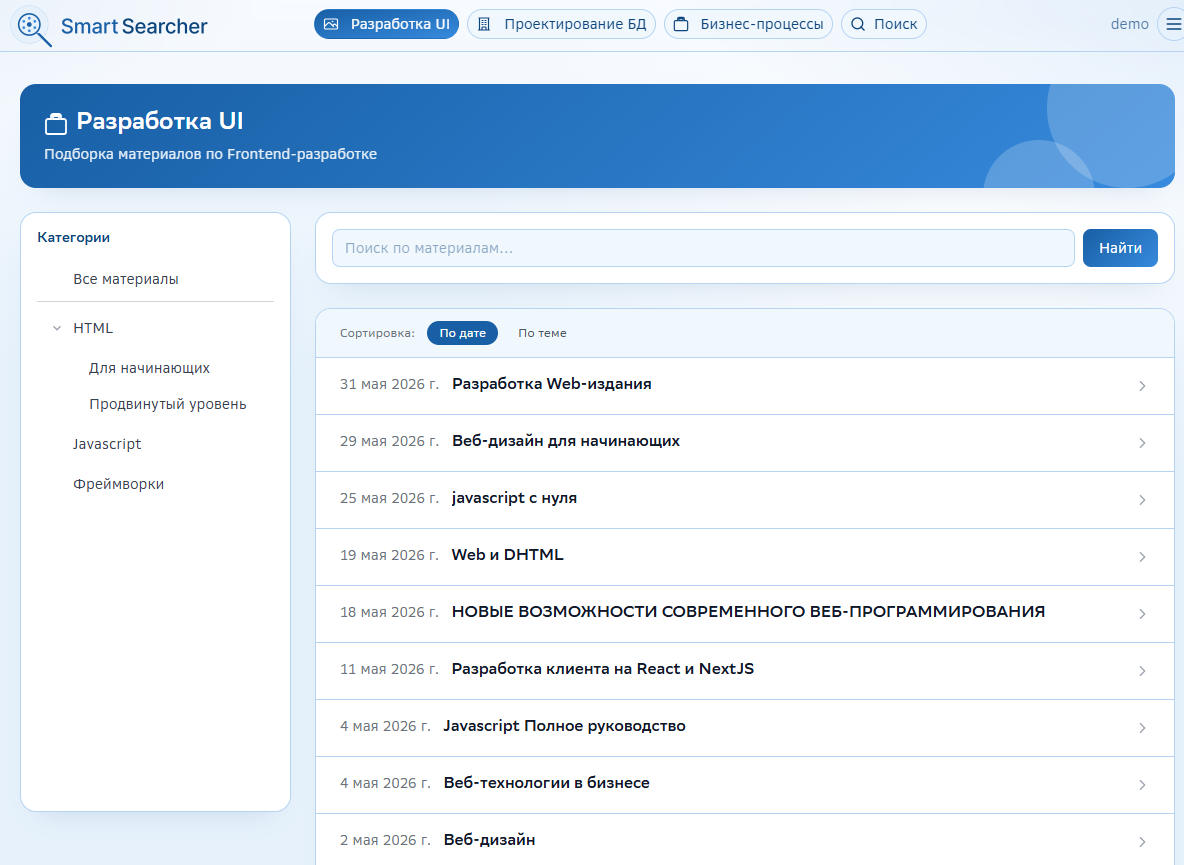1184x865 pixels.
Task: Open Javascript Полное руководство material
Action: [564, 726]
